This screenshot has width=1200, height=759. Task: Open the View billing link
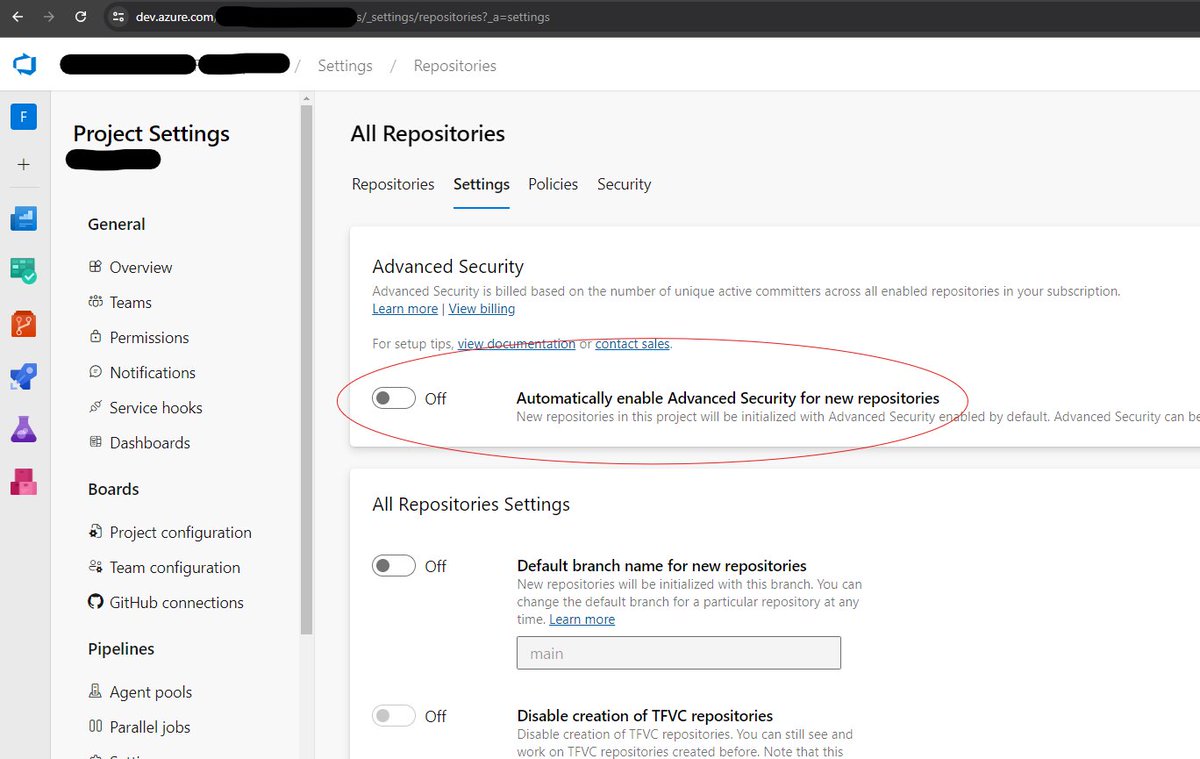482,309
